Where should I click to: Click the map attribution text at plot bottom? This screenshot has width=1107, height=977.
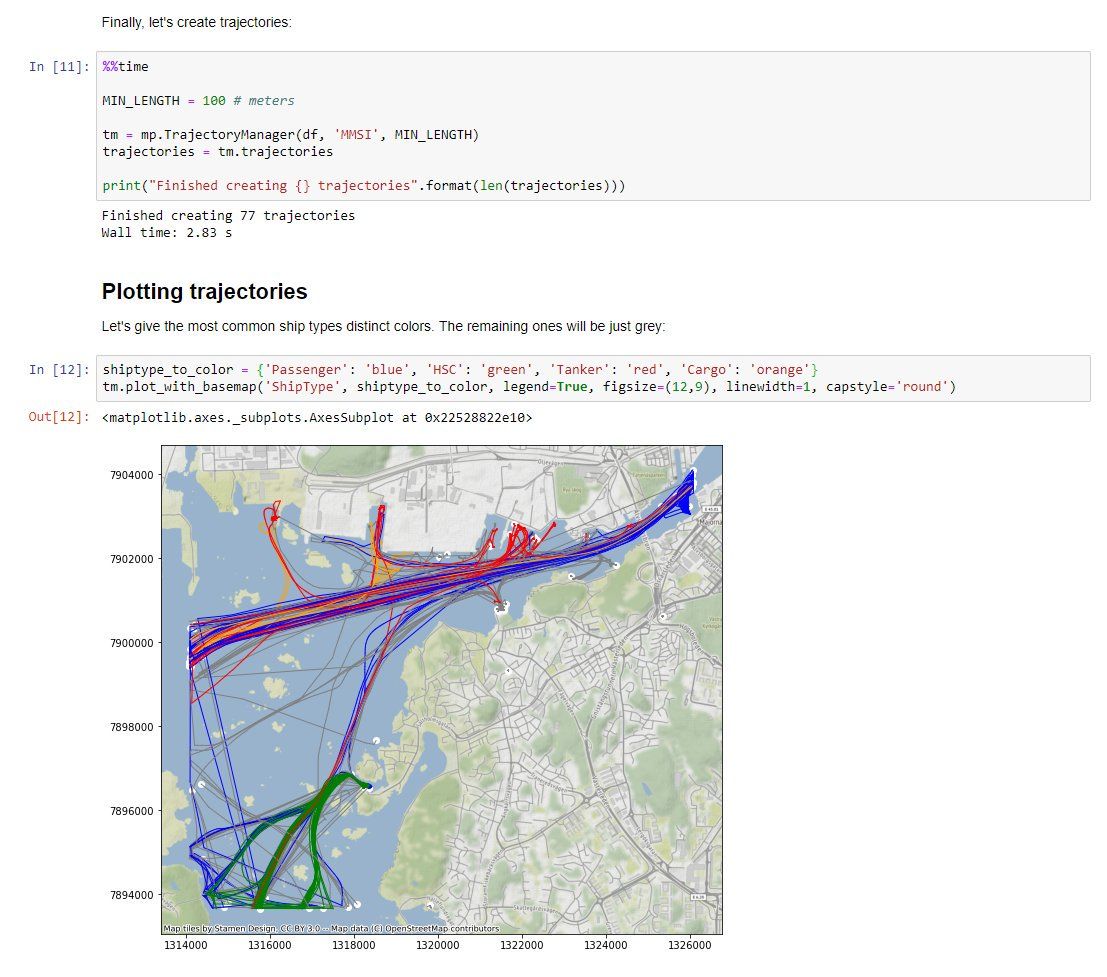point(331,929)
